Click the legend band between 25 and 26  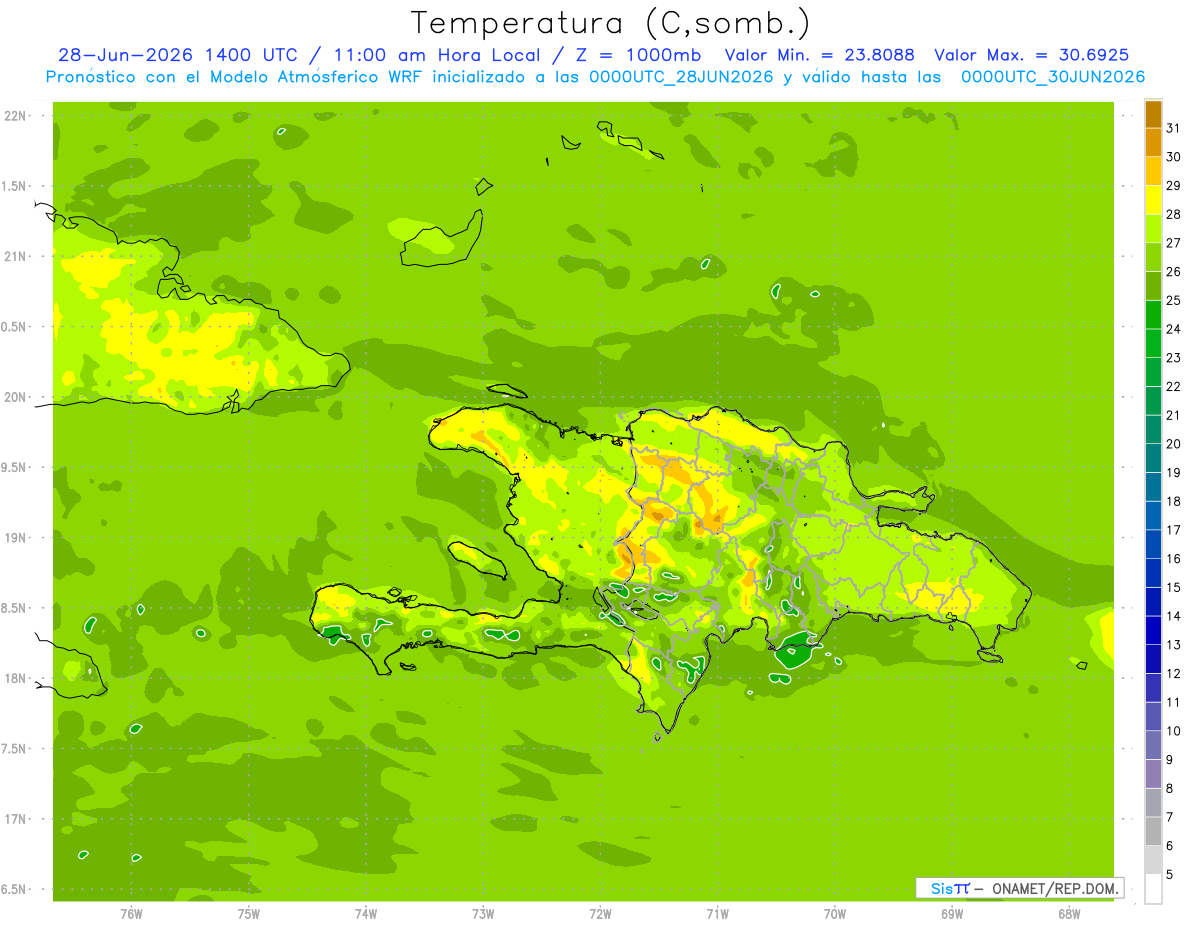pyautogui.click(x=1153, y=286)
